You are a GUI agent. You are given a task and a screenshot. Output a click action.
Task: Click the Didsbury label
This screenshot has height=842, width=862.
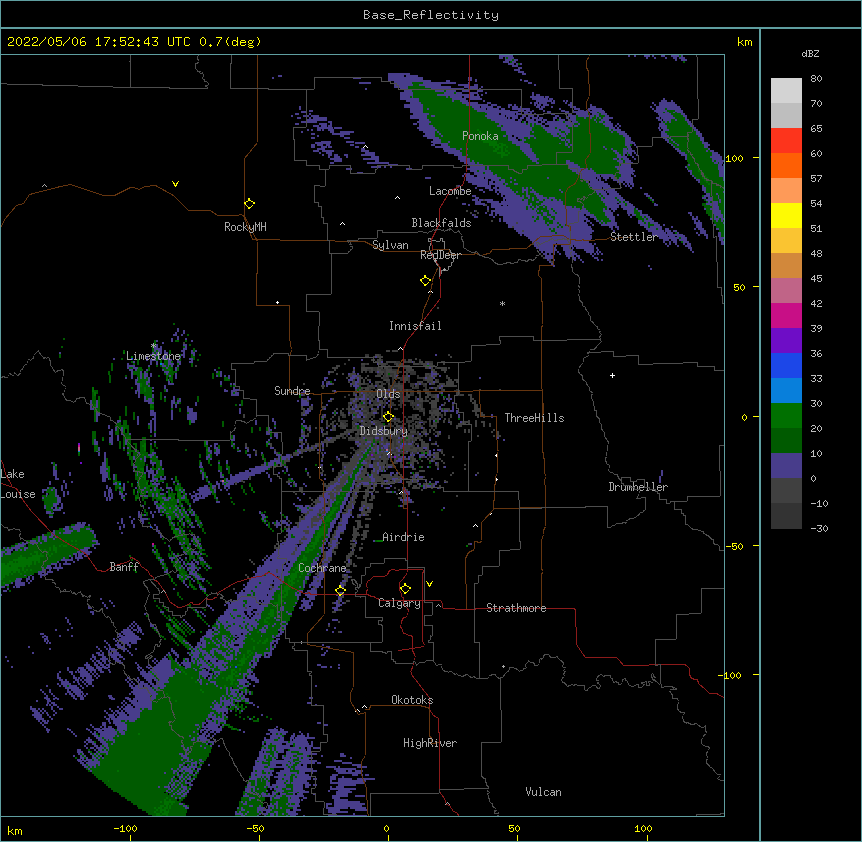point(384,431)
